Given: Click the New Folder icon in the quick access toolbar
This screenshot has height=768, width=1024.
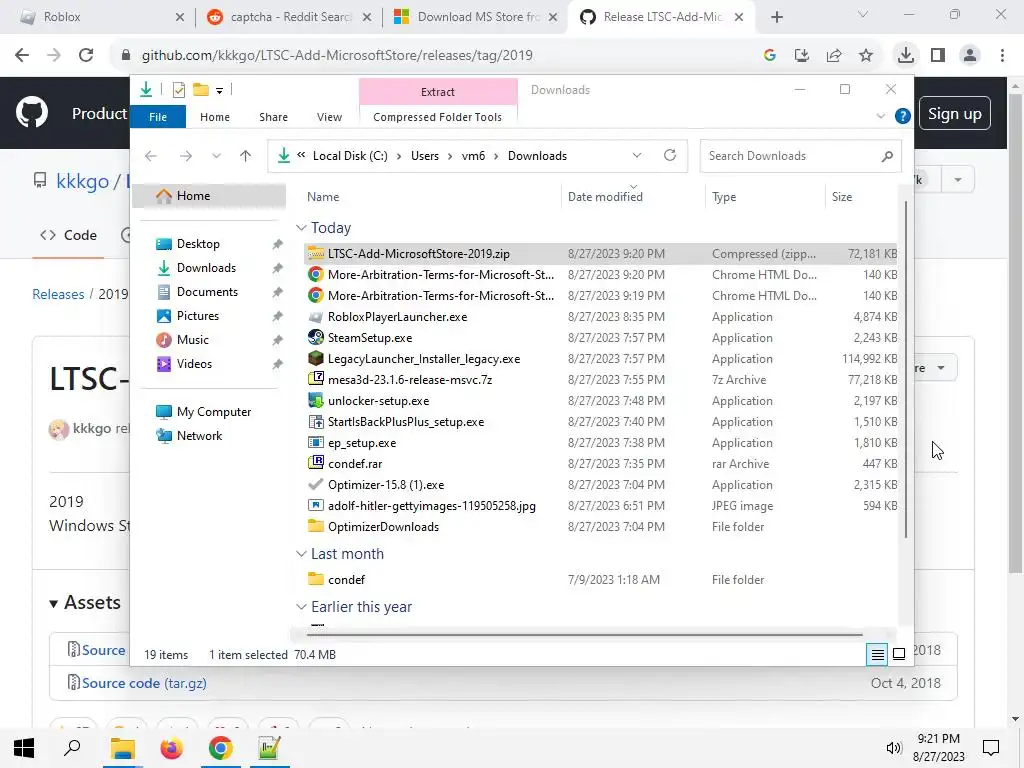Looking at the screenshot, I should click(200, 89).
